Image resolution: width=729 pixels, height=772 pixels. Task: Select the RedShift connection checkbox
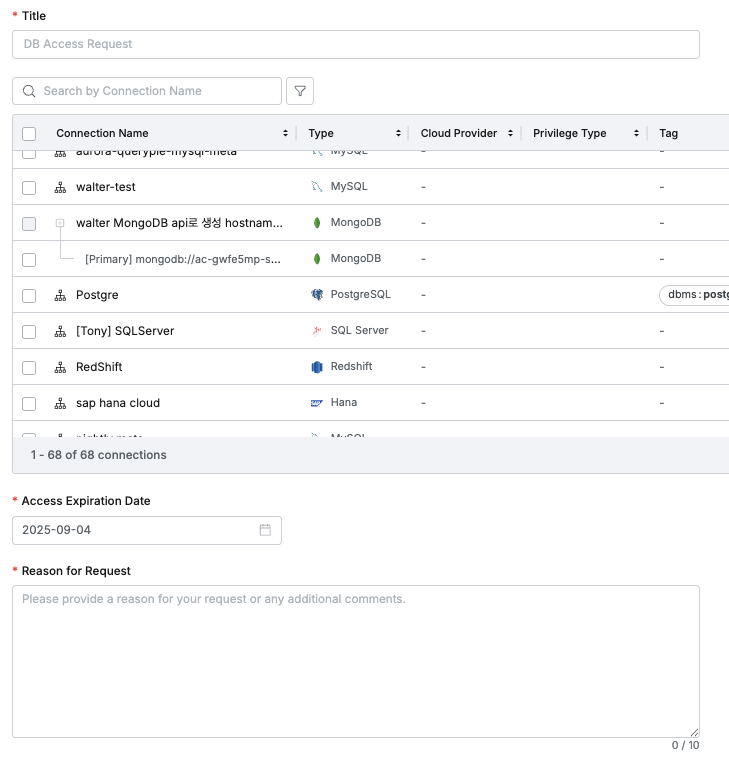coord(29,367)
